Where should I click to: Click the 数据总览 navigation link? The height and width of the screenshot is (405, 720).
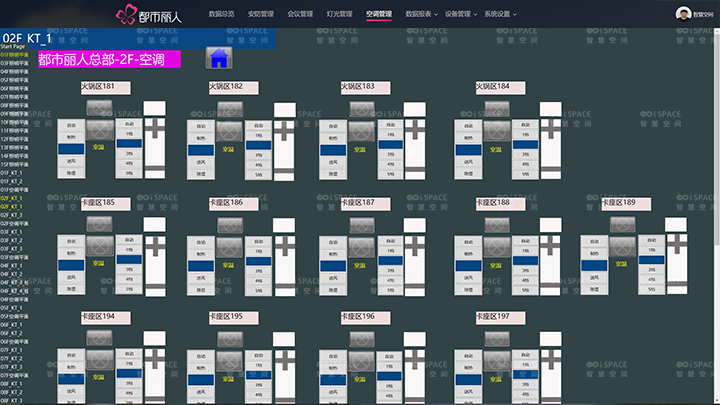[221, 15]
